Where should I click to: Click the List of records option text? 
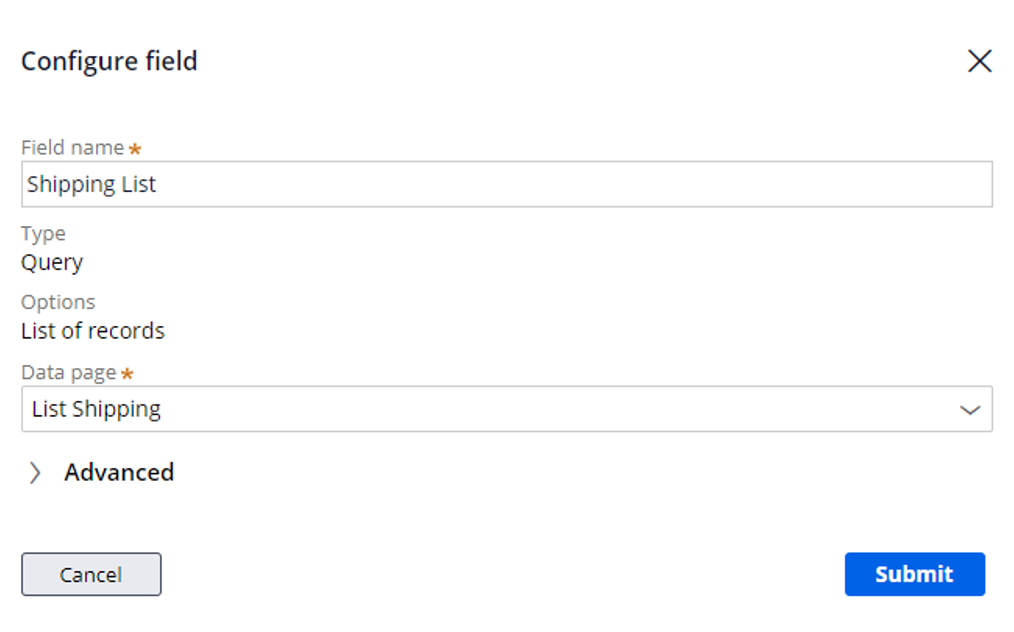pyautogui.click(x=93, y=331)
